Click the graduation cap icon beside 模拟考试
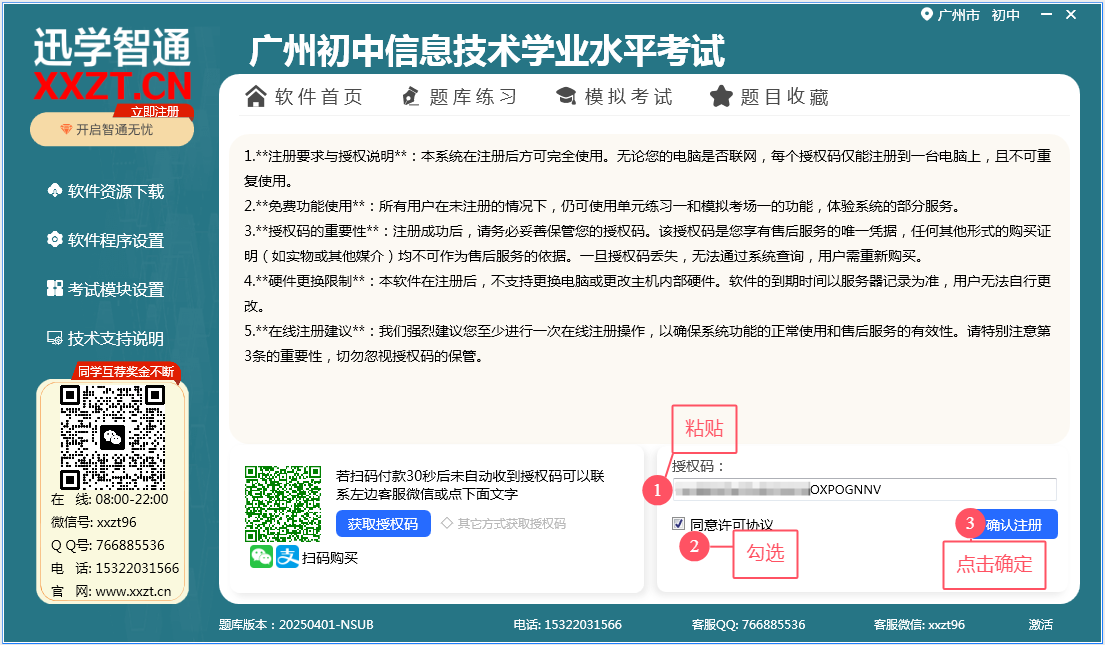Image resolution: width=1105 pixels, height=645 pixels. 566,96
